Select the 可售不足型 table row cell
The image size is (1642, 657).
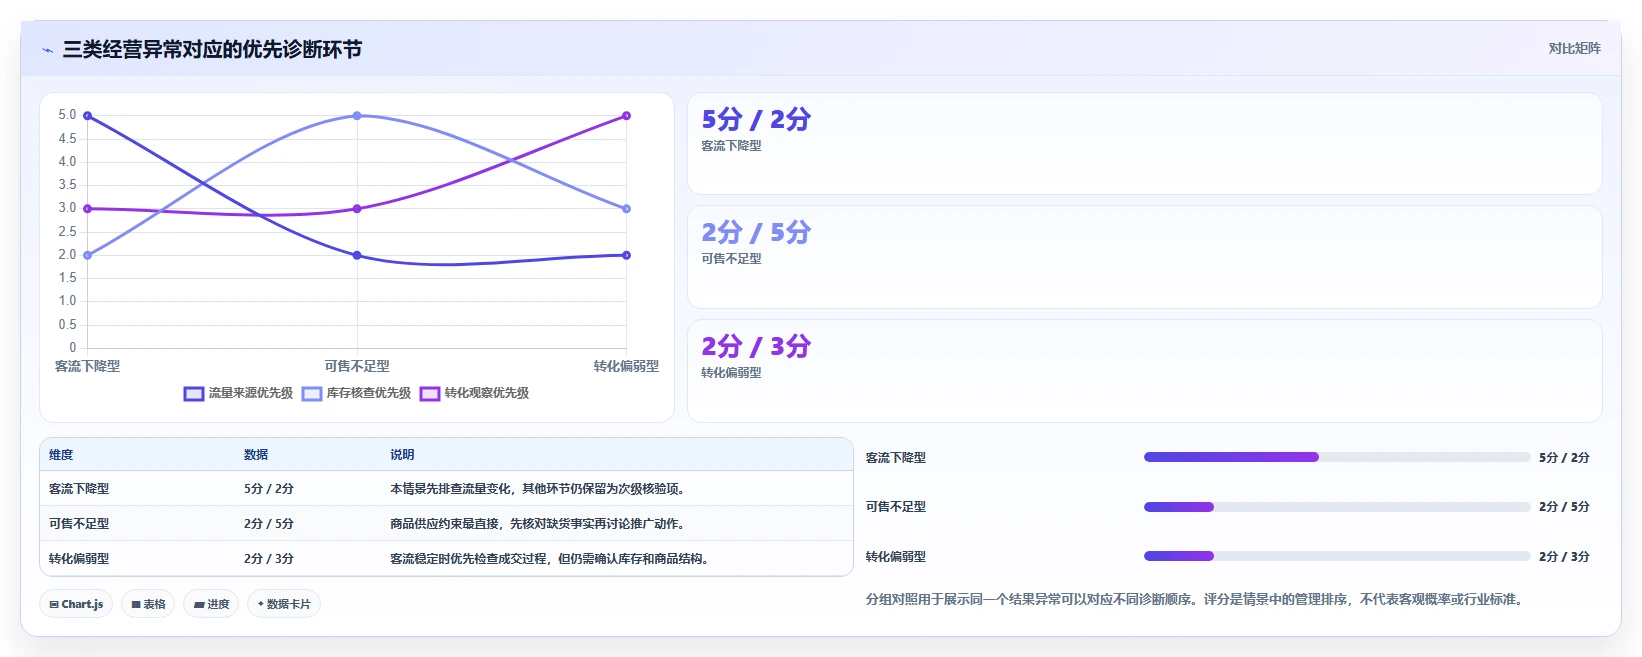click(x=79, y=524)
